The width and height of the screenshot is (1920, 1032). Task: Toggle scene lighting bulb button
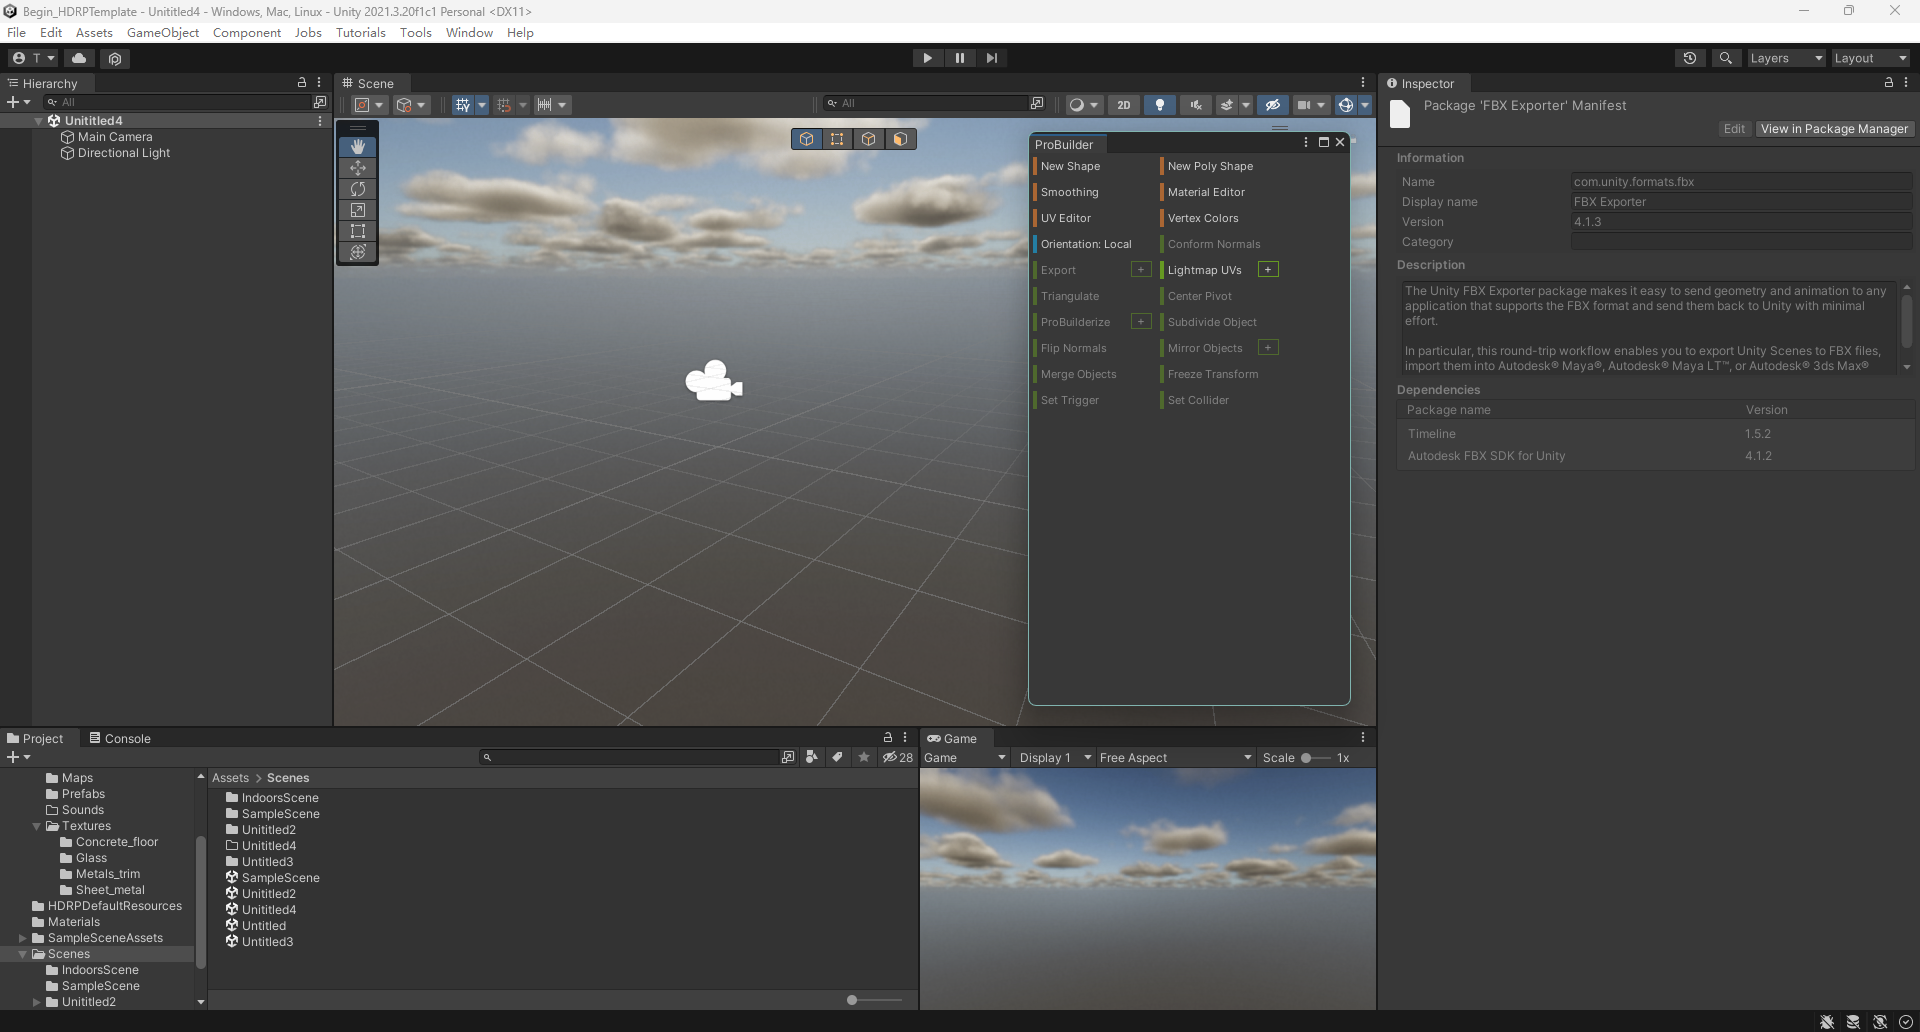click(x=1160, y=104)
